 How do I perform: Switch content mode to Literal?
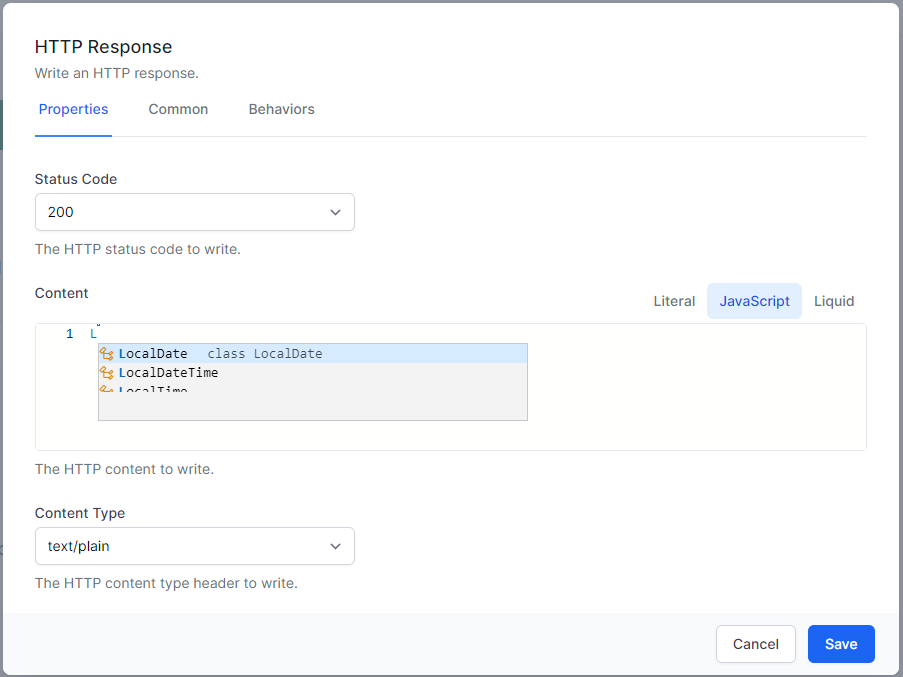pos(674,301)
